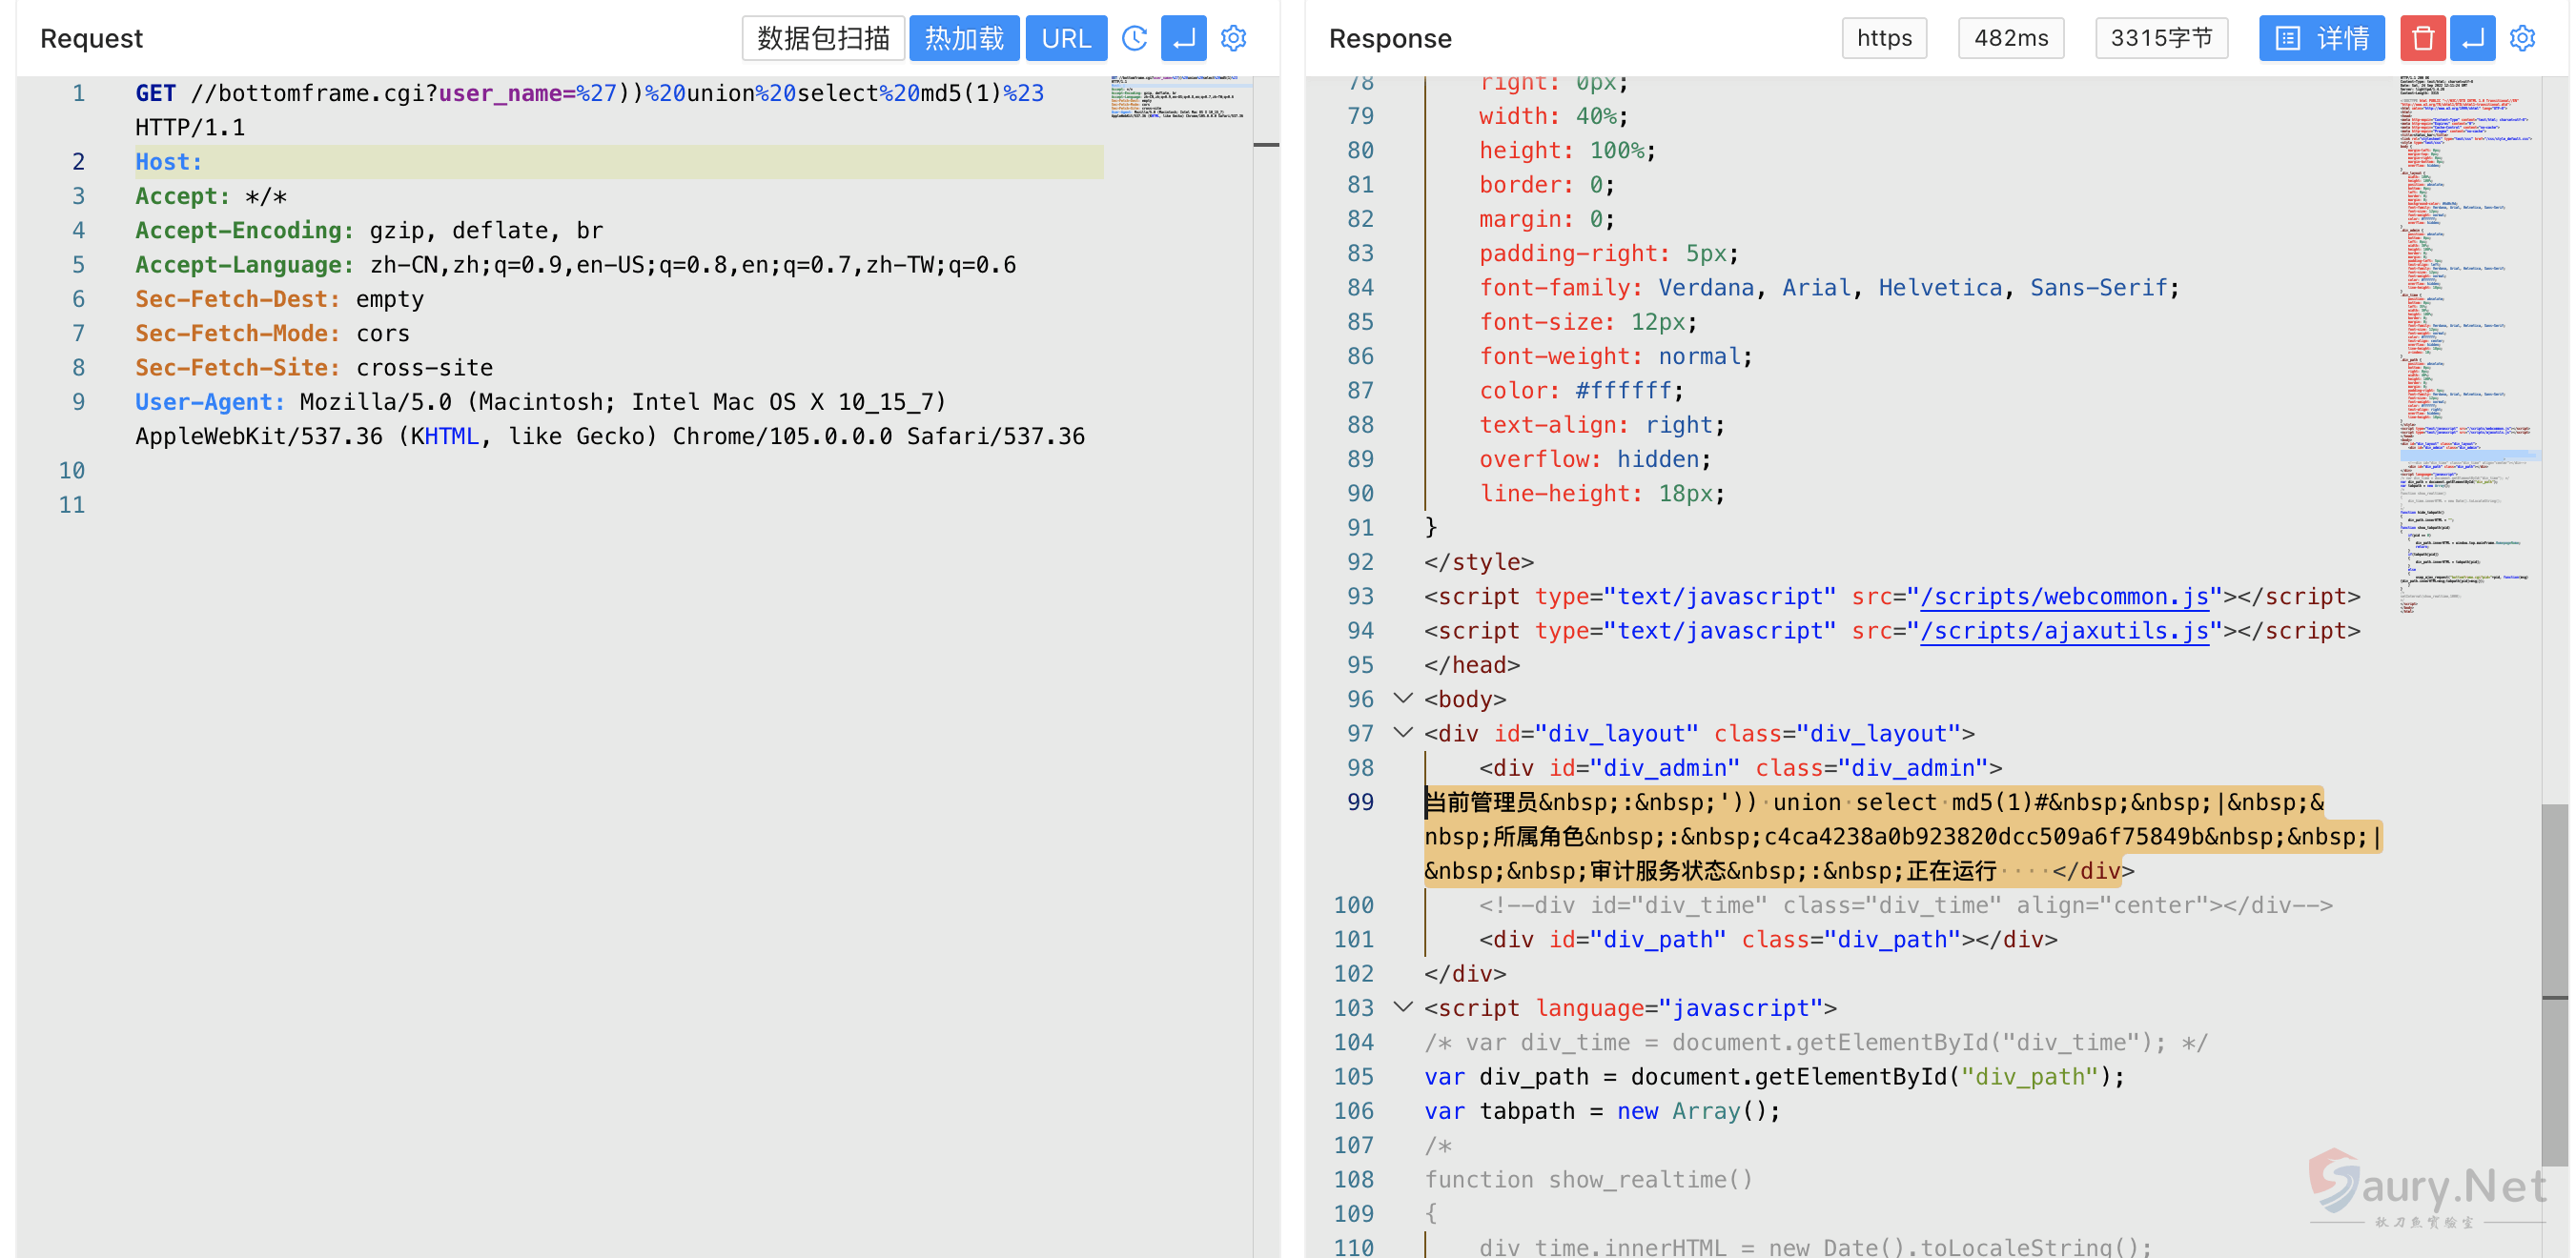The image size is (2576, 1258).
Task: Toggle the 热加载 hot-load button
Action: tap(963, 38)
